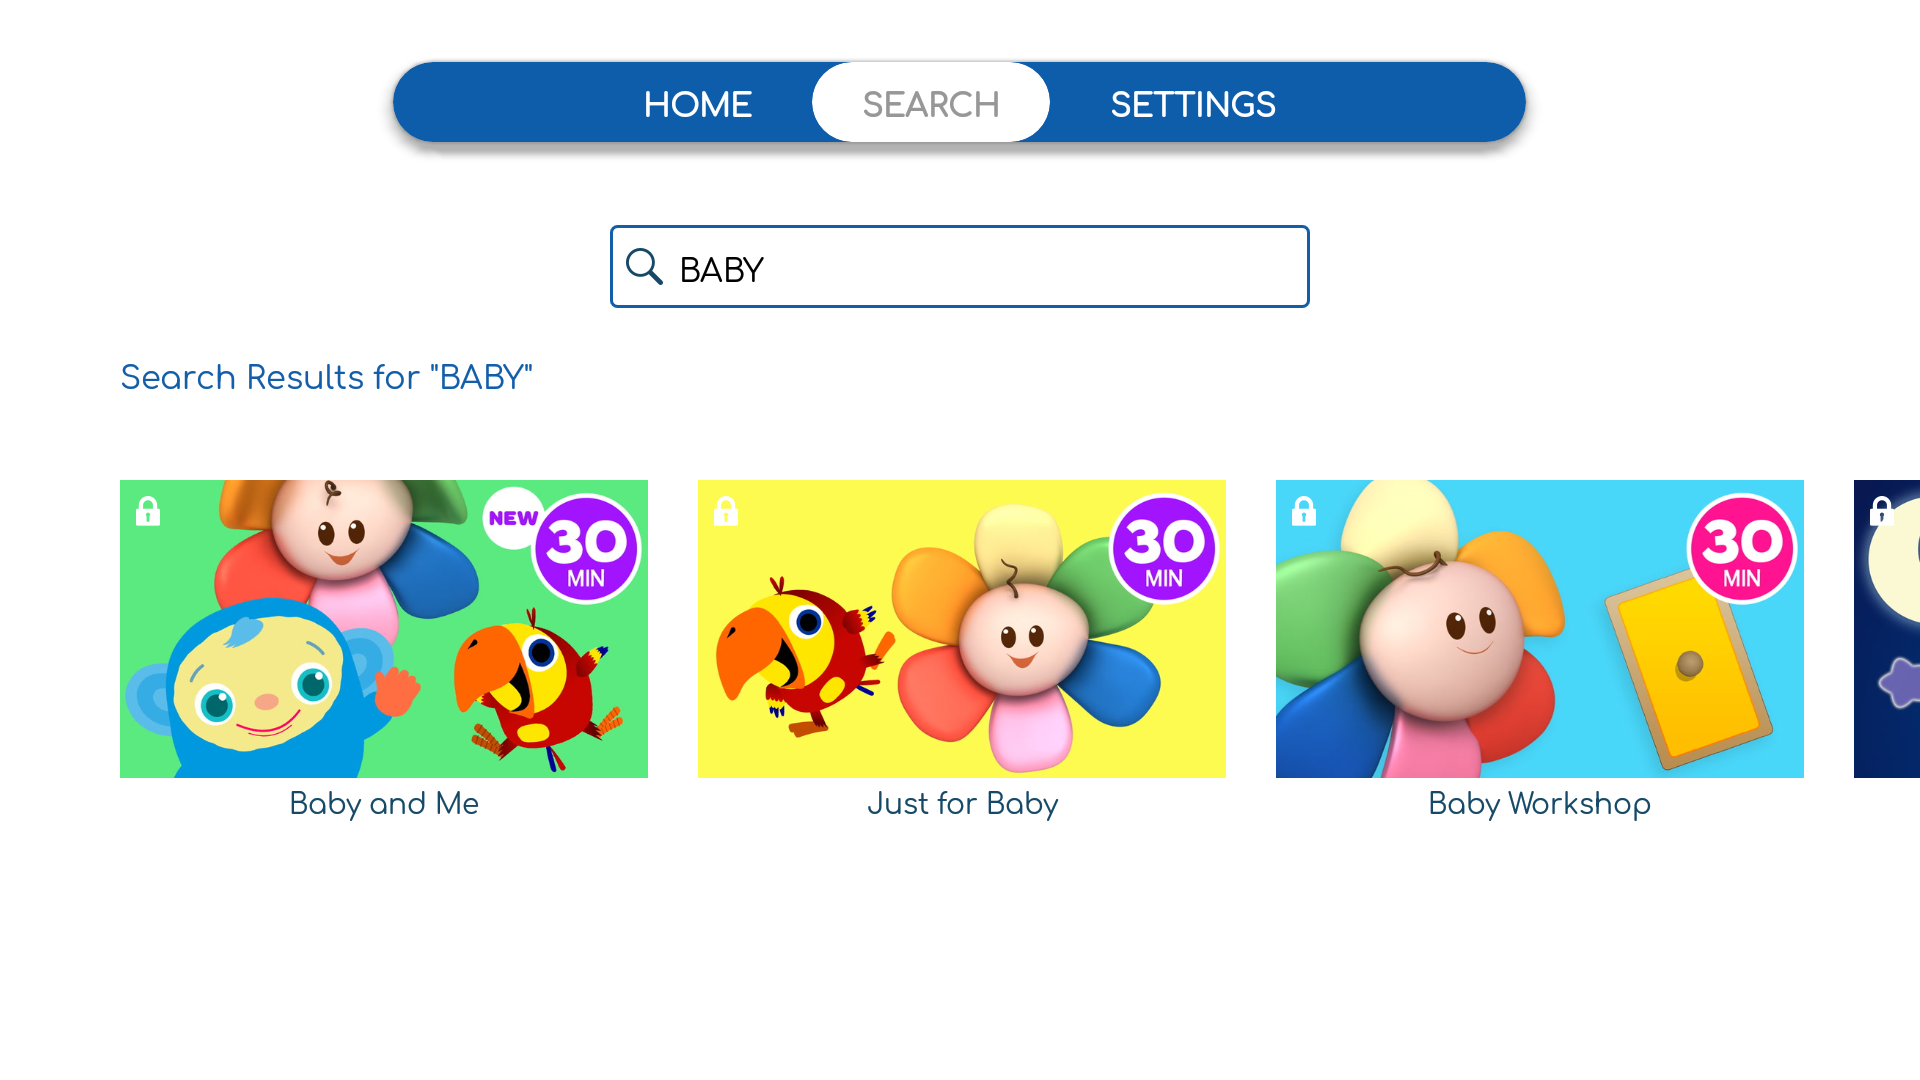The width and height of the screenshot is (1920, 1080).
Task: Switch to the HOME tab
Action: click(698, 103)
